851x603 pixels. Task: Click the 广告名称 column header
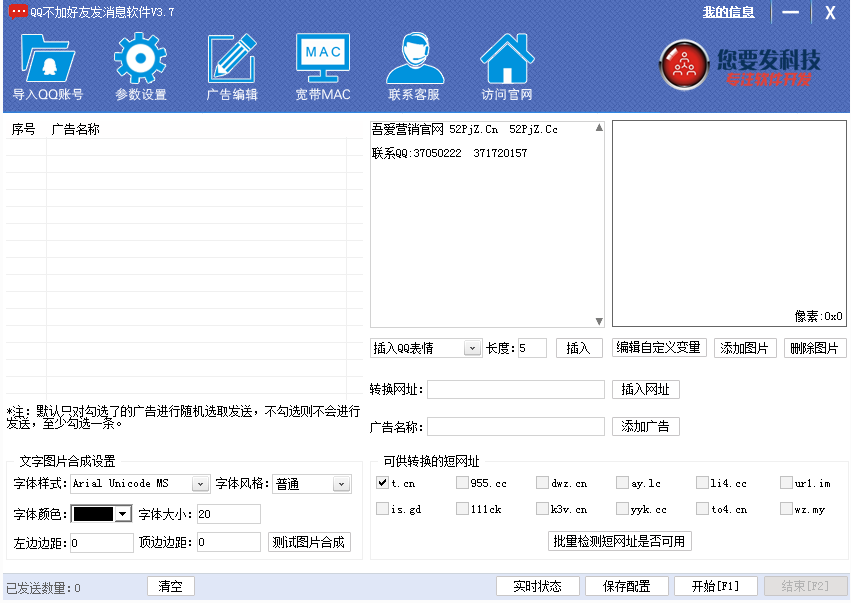pos(76,129)
